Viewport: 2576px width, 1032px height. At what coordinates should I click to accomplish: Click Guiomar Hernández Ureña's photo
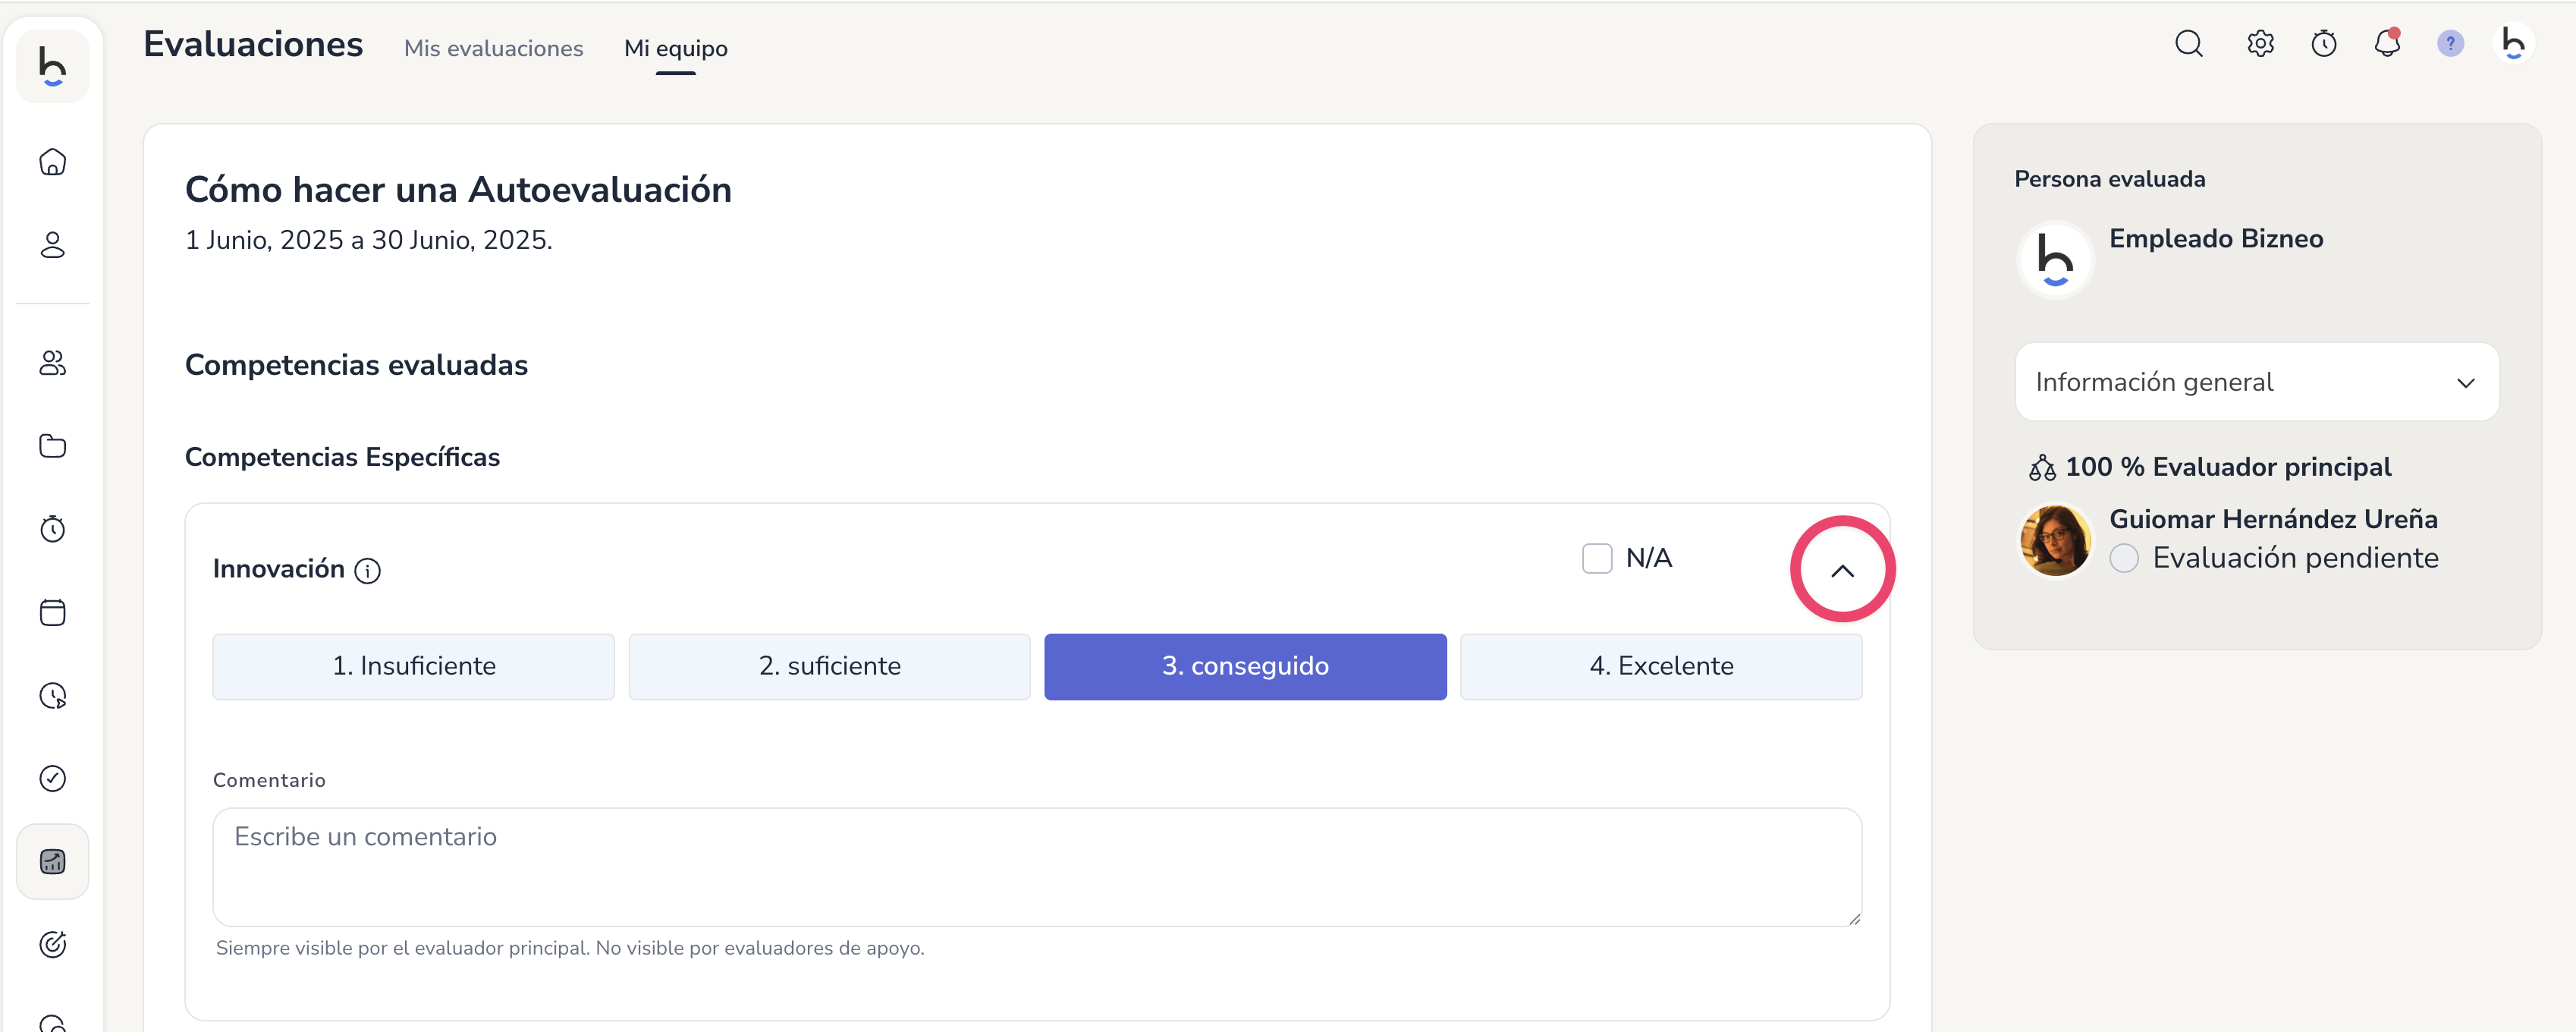2055,540
